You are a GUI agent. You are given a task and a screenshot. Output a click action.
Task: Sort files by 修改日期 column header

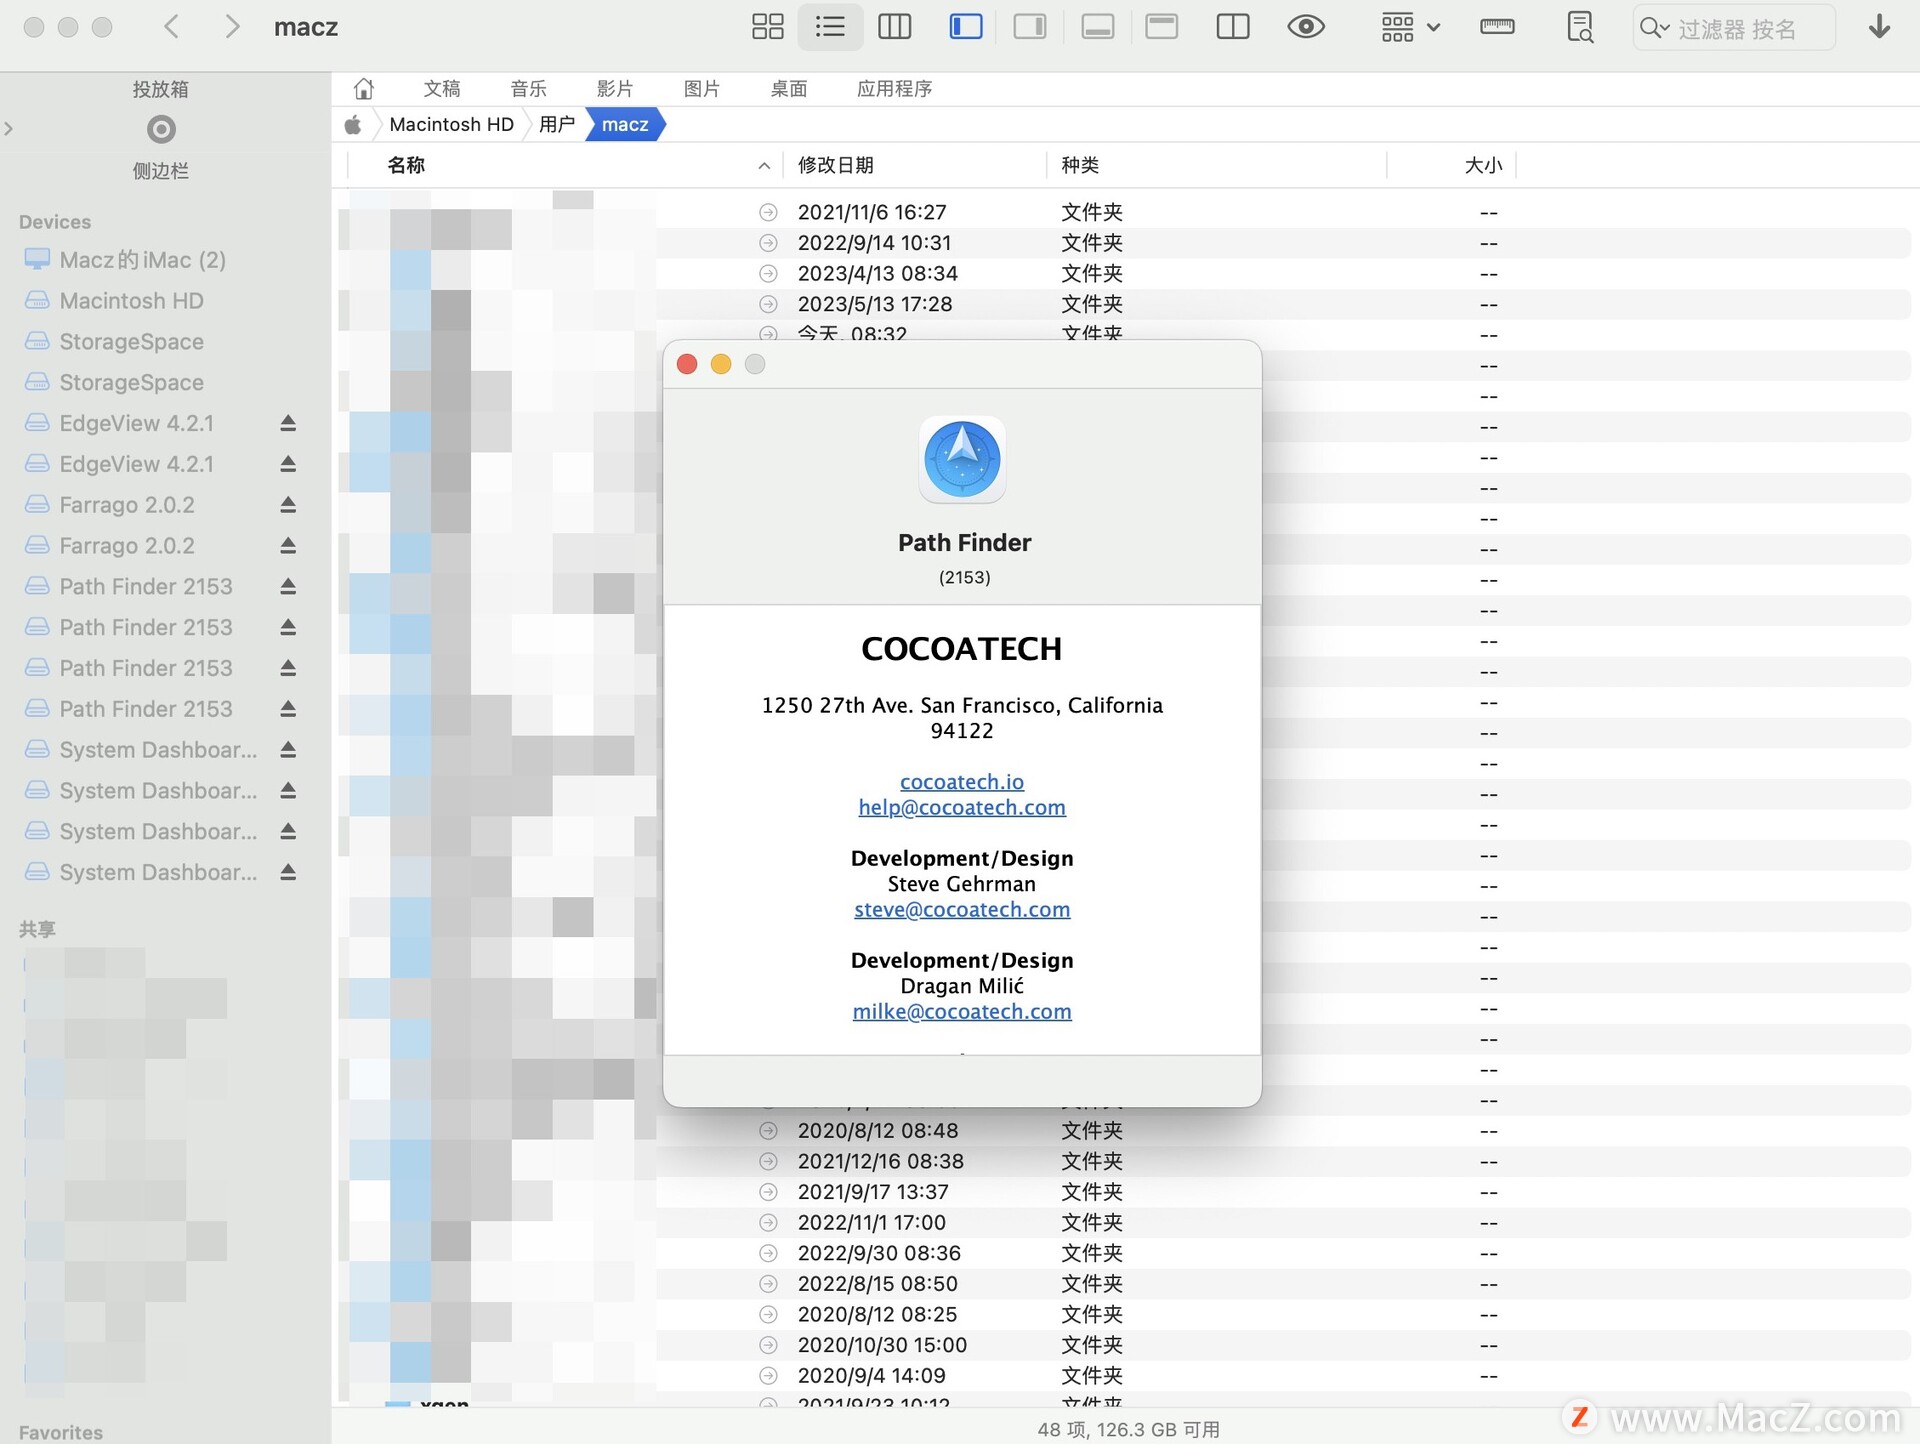point(839,165)
